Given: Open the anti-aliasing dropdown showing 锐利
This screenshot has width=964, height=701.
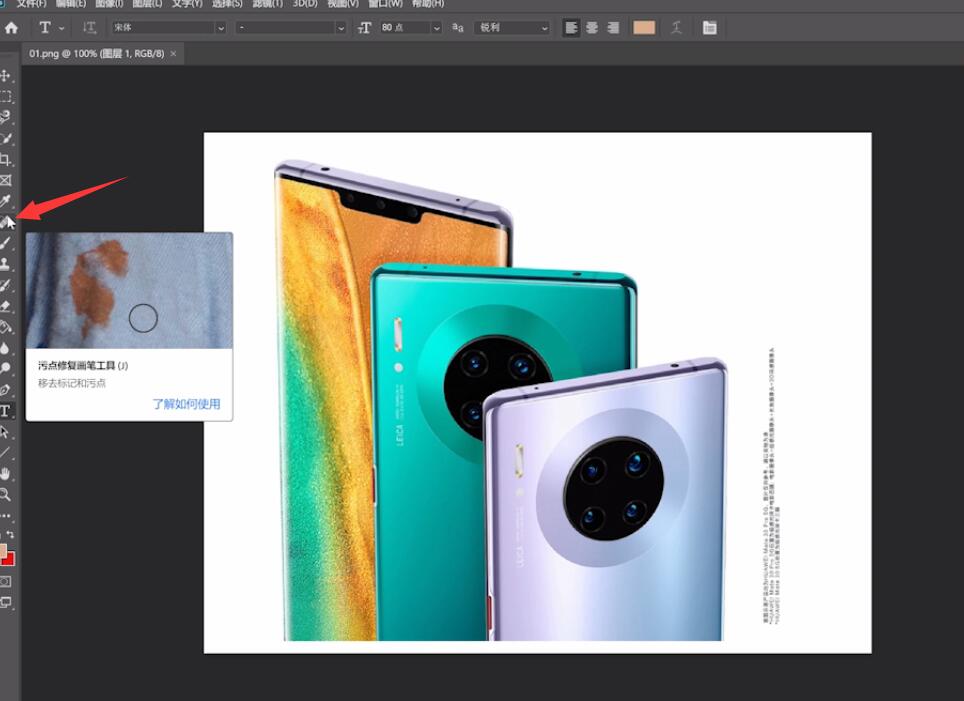Looking at the screenshot, I should (x=512, y=28).
